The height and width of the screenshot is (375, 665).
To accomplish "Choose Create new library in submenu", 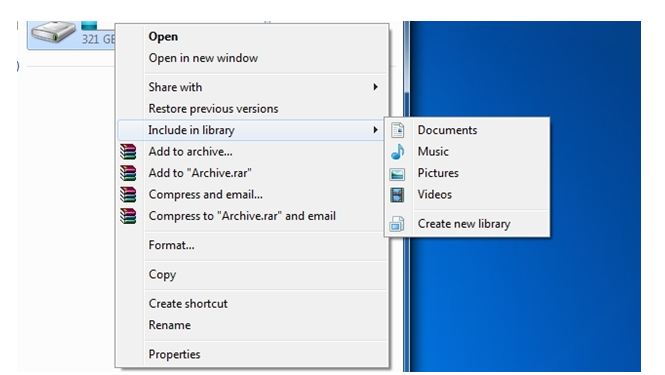I will (x=464, y=224).
